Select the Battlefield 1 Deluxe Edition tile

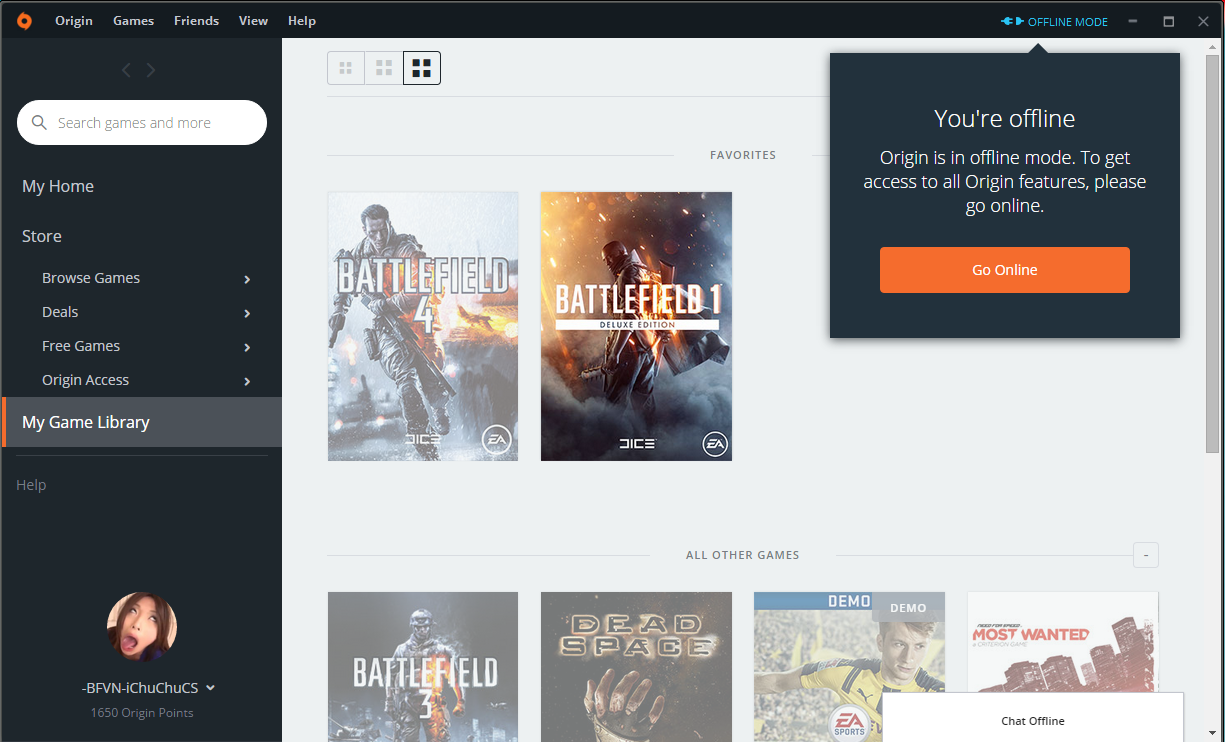pyautogui.click(x=636, y=326)
